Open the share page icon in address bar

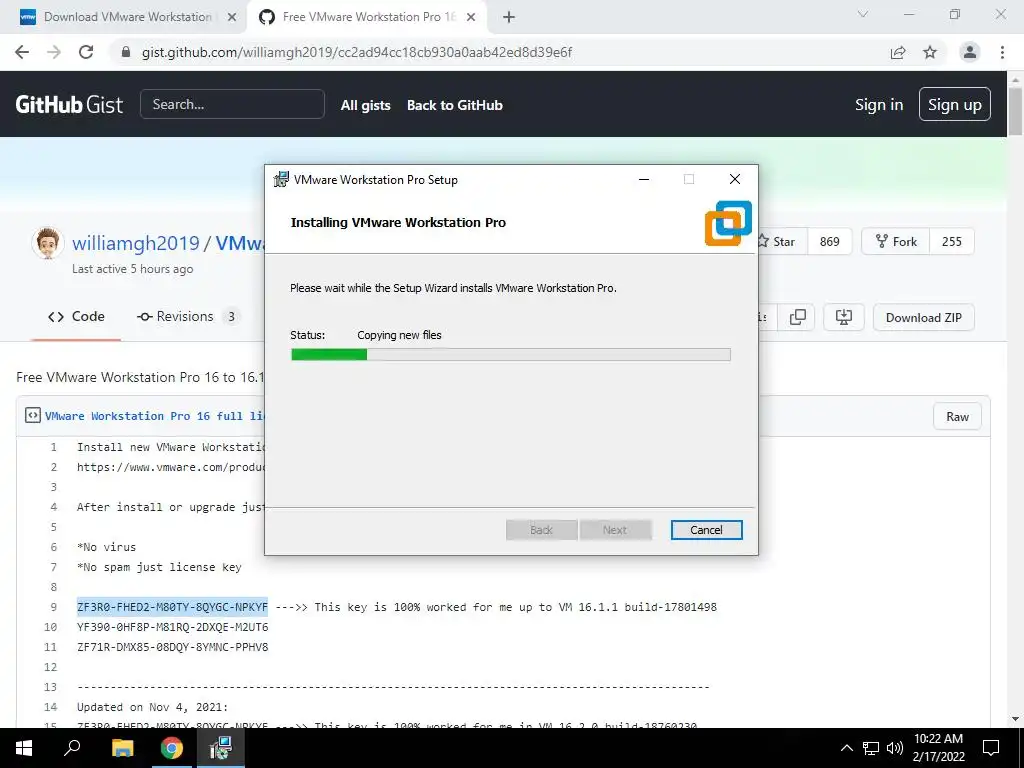[x=898, y=52]
